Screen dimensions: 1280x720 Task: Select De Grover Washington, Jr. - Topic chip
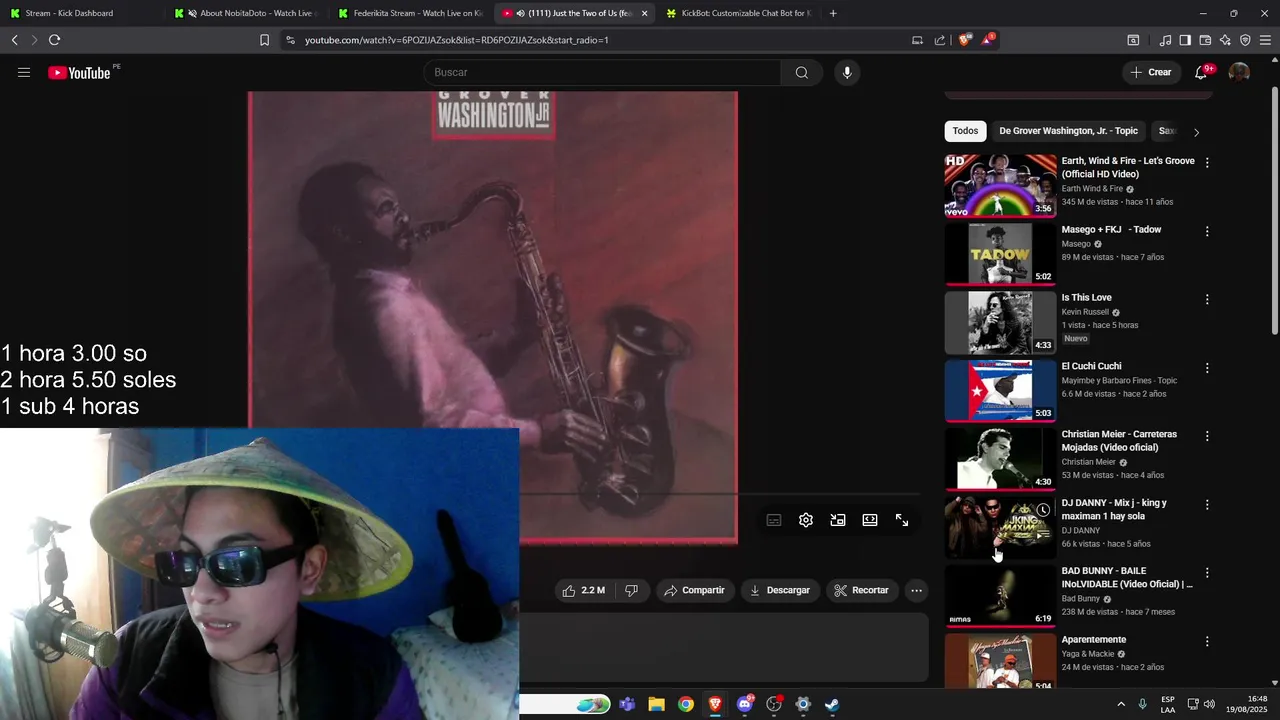click(x=1068, y=131)
